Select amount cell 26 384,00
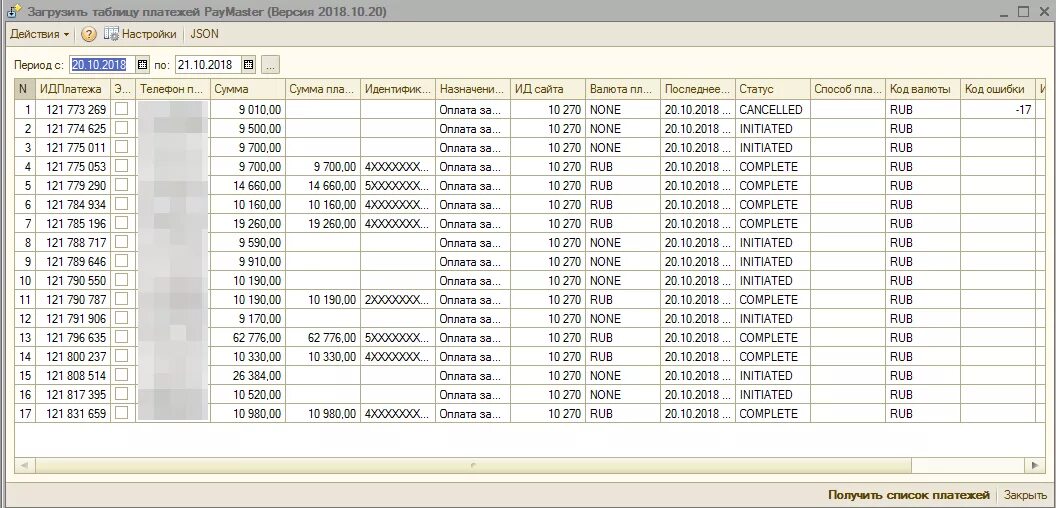1056x508 pixels. coord(248,375)
